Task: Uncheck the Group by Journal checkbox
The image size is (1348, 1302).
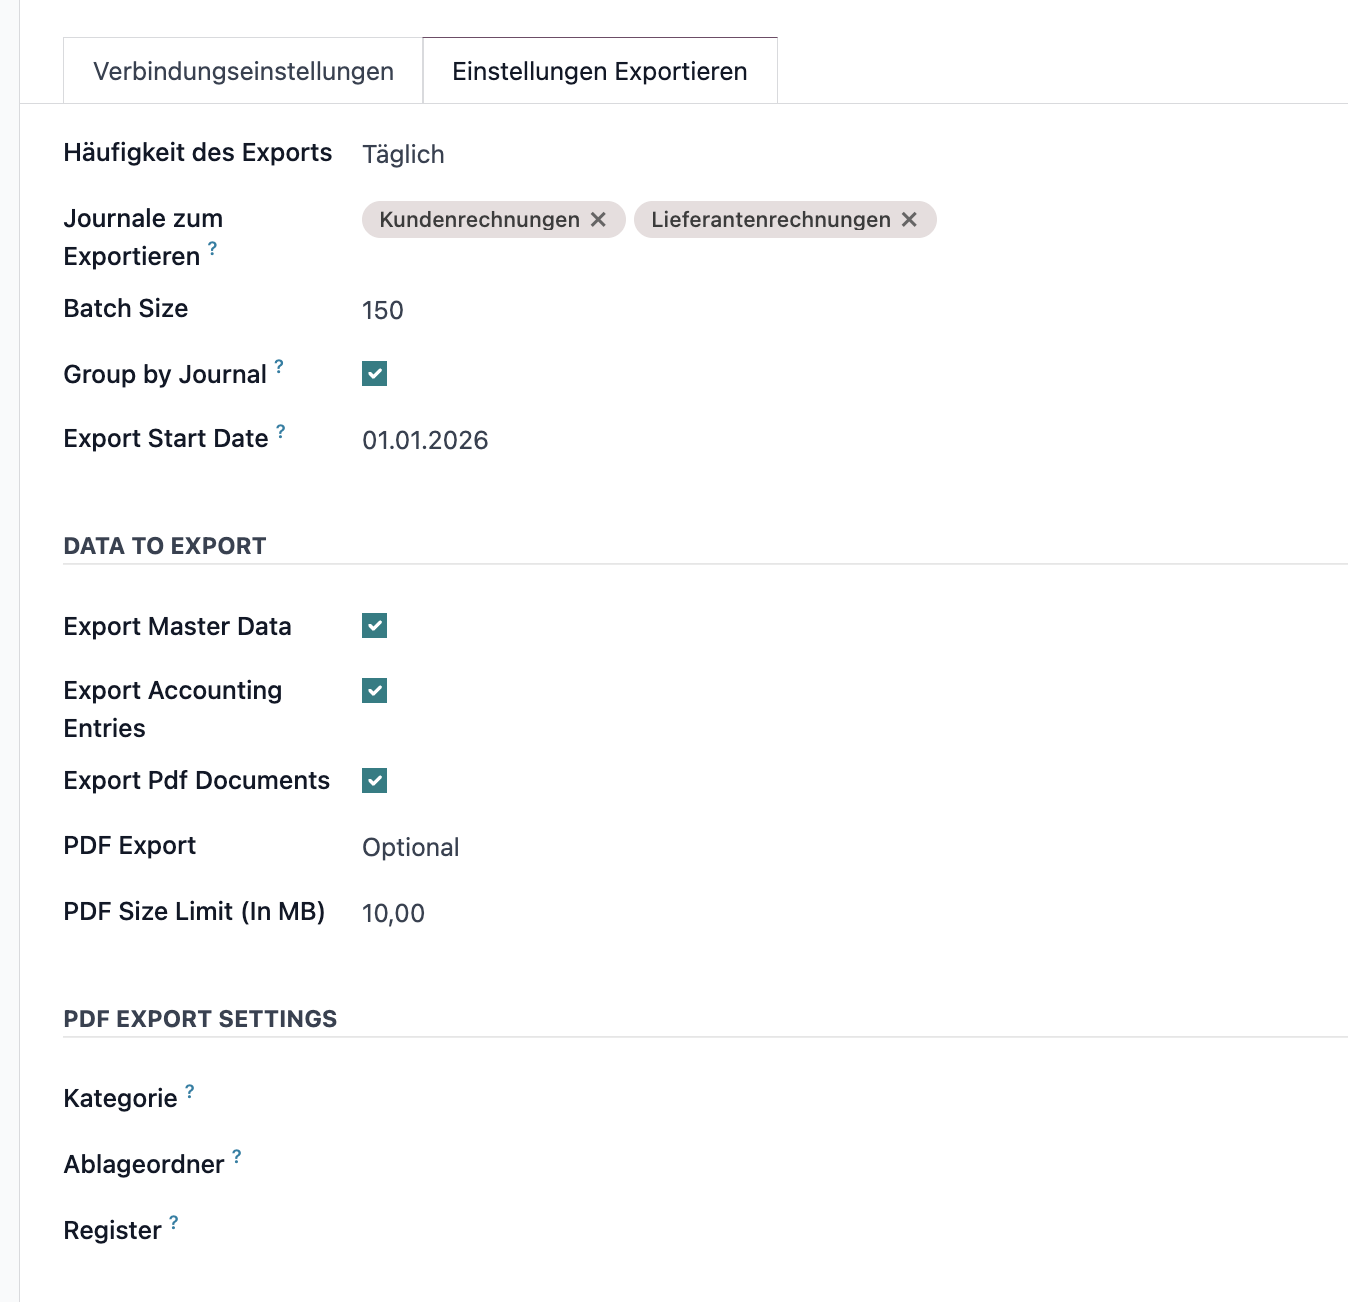Action: click(x=375, y=374)
